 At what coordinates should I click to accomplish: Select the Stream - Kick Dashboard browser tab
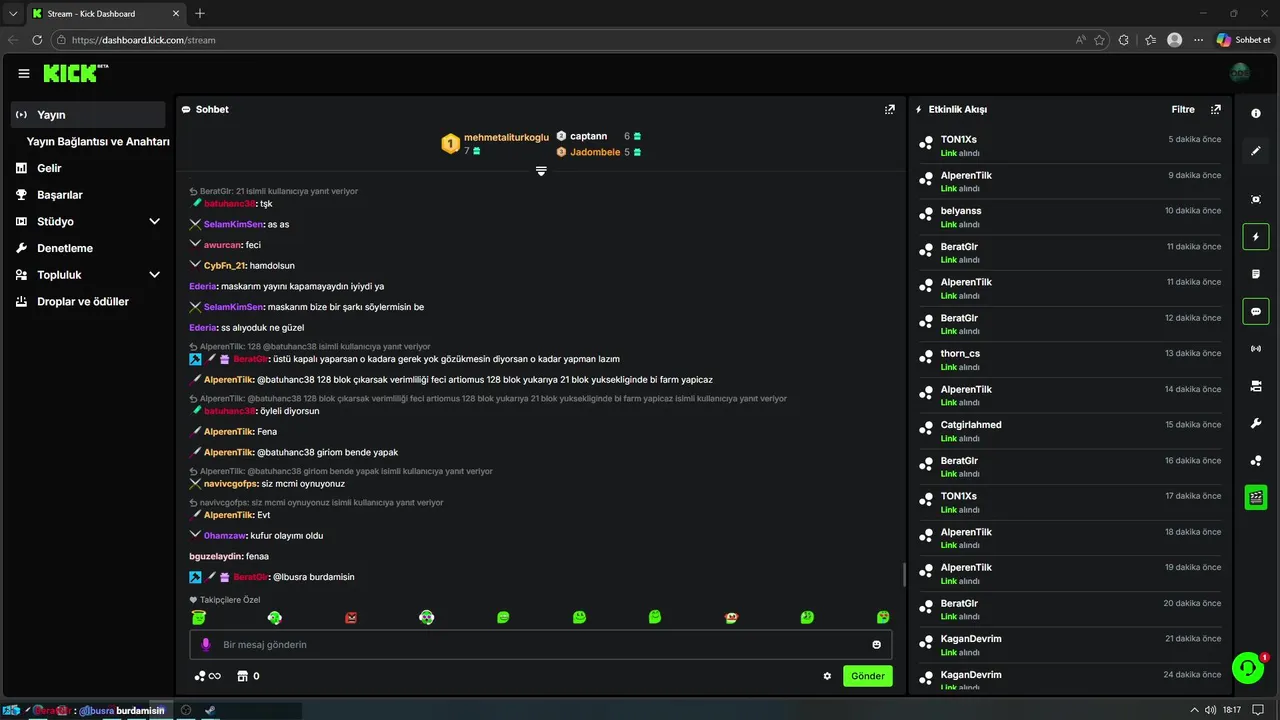point(104,14)
